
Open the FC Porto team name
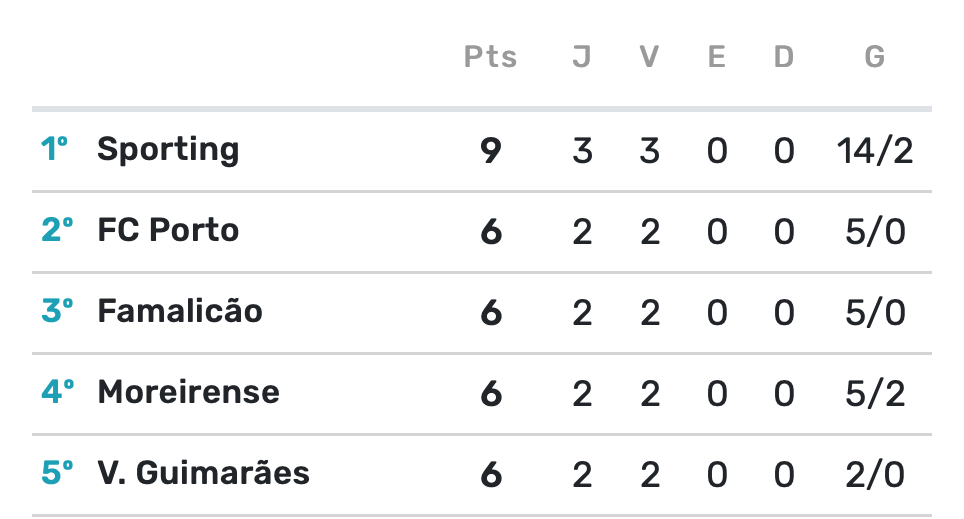(x=168, y=230)
